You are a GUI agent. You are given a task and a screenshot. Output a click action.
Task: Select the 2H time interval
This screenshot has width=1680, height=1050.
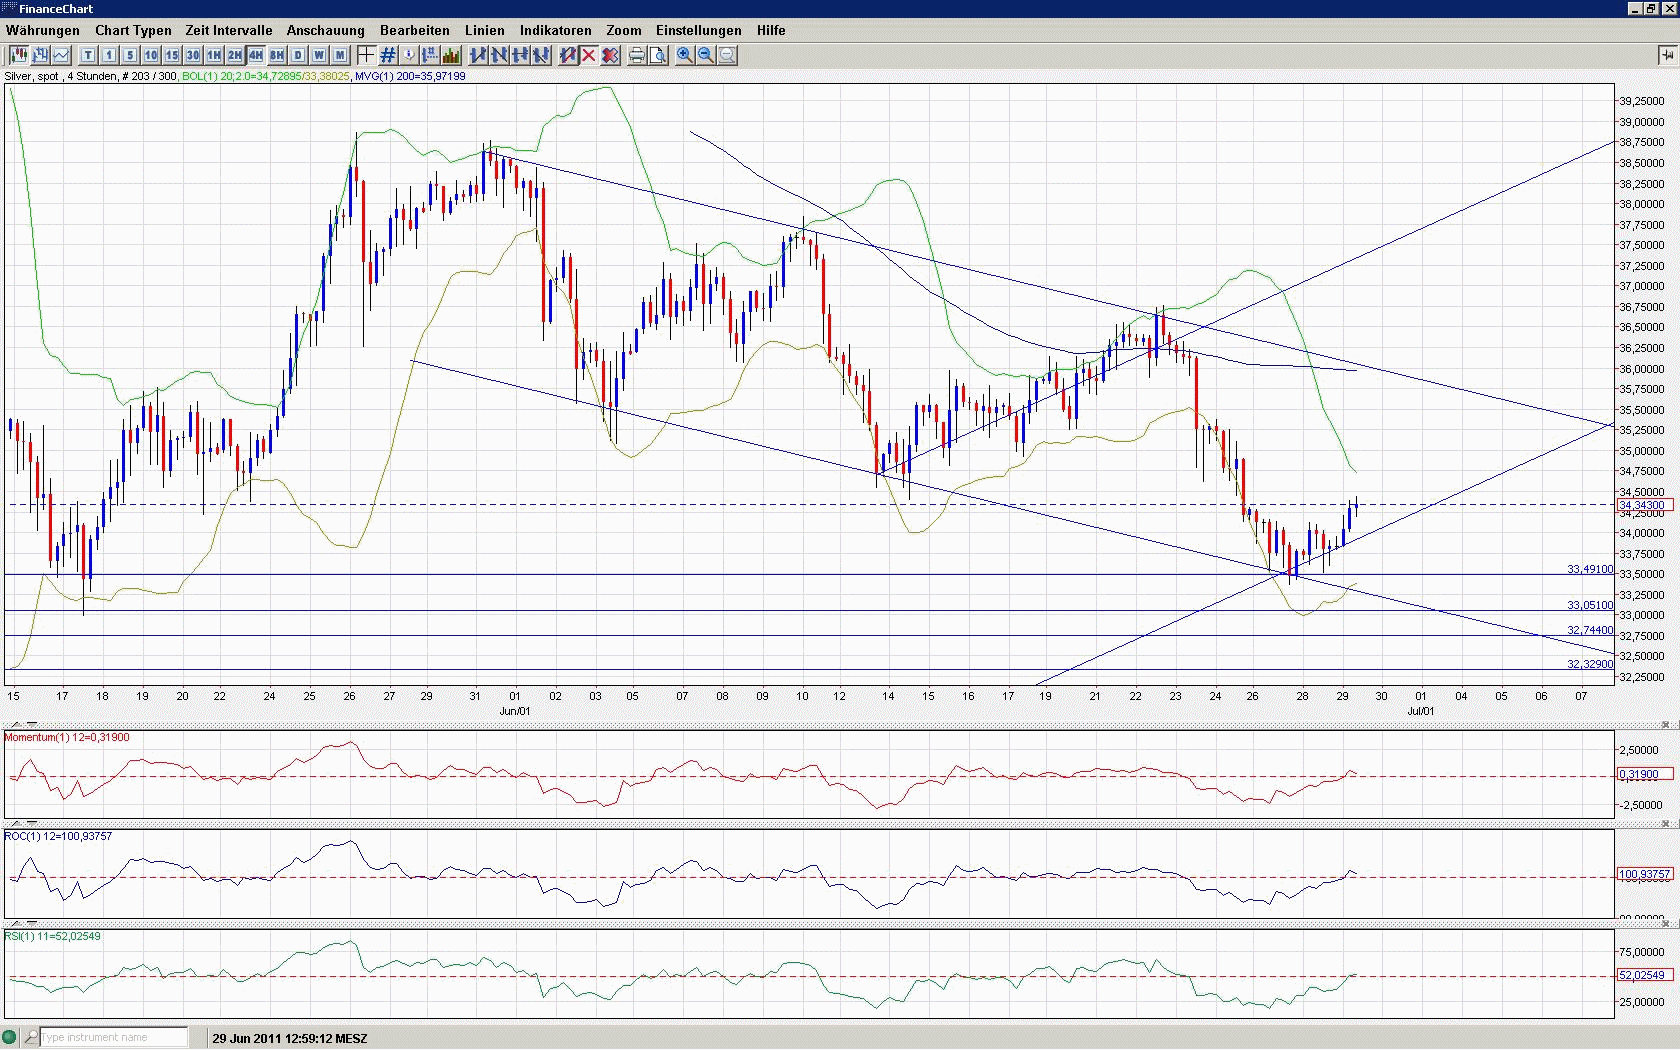click(235, 55)
